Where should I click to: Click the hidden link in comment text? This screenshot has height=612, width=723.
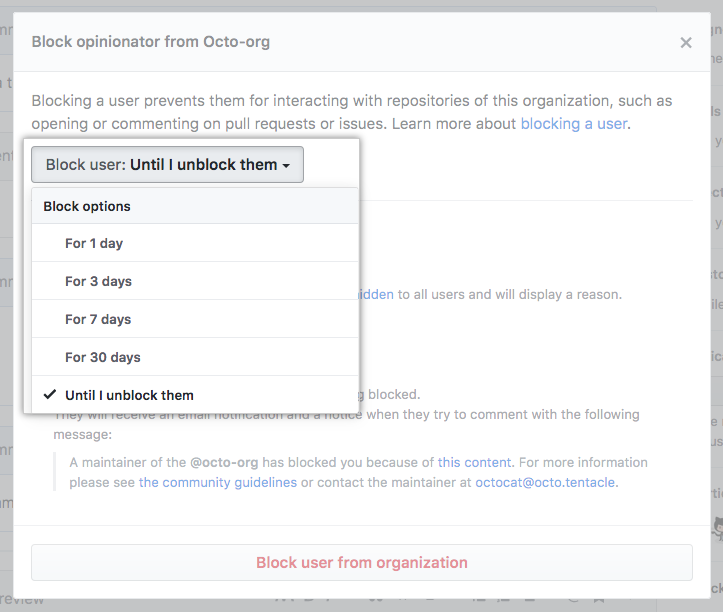tap(376, 294)
